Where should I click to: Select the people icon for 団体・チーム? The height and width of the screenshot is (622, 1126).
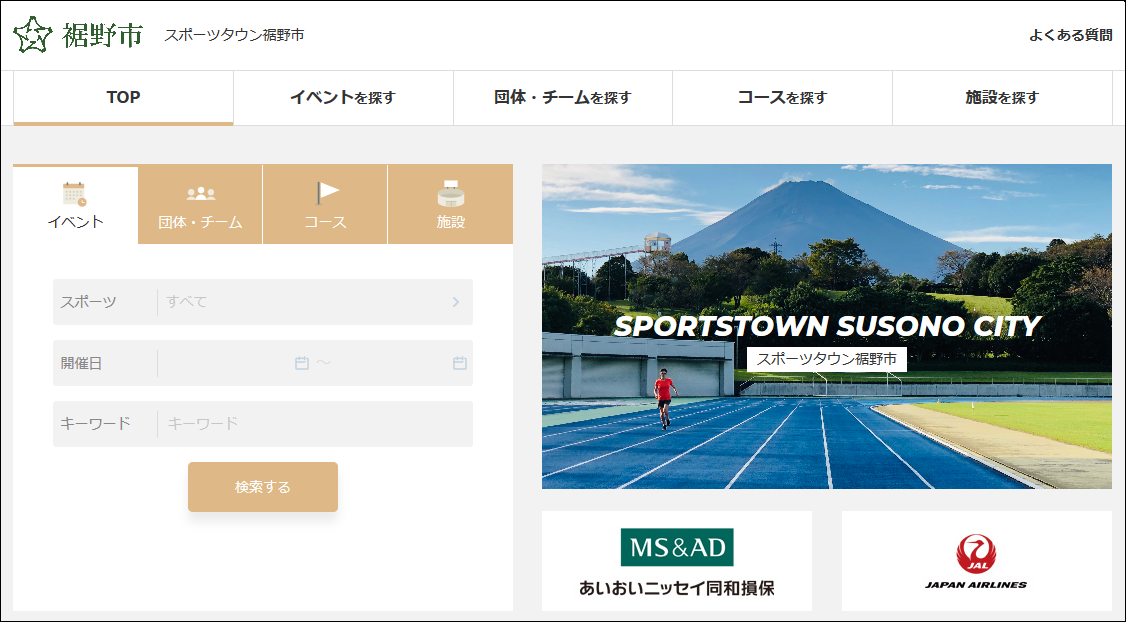coord(200,193)
